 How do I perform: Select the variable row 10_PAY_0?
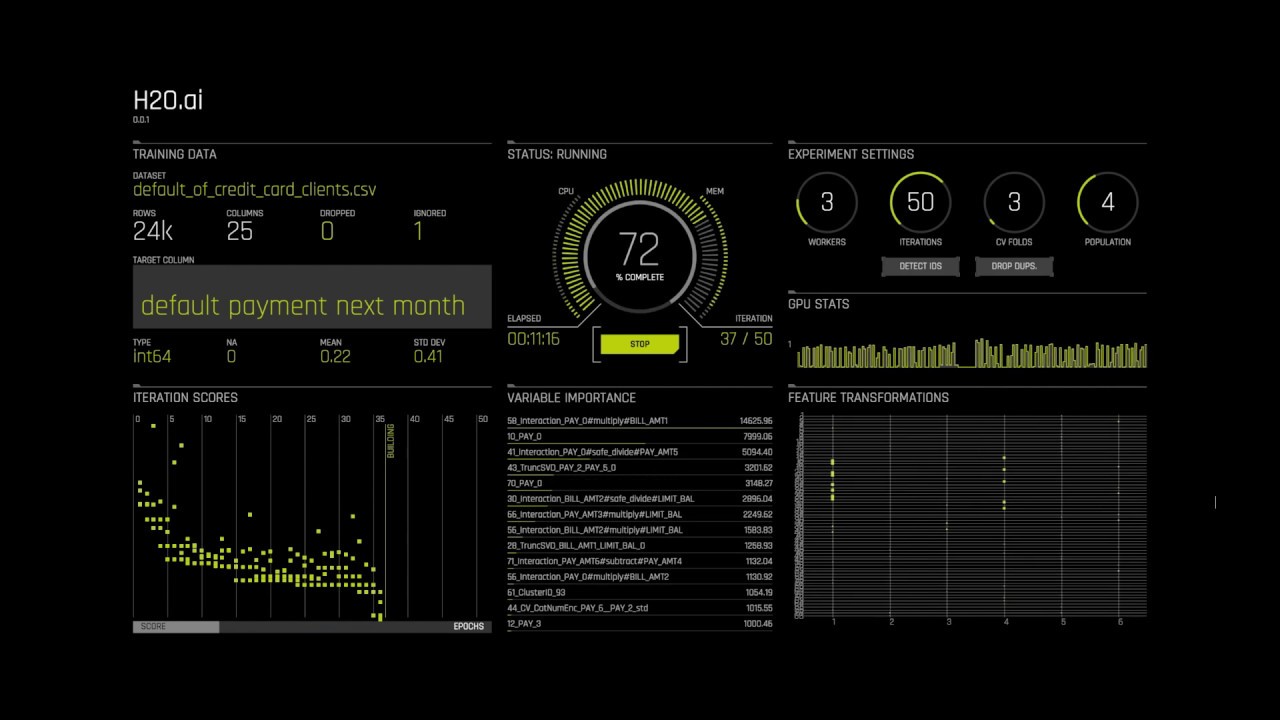tap(640, 436)
